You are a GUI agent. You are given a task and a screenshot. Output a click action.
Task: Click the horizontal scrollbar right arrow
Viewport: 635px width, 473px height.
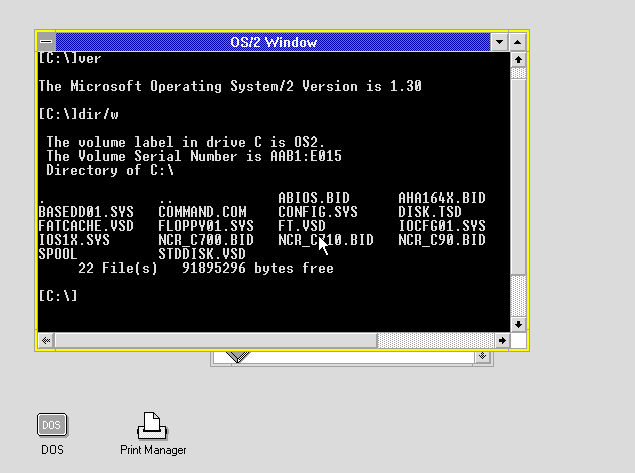[502, 341]
